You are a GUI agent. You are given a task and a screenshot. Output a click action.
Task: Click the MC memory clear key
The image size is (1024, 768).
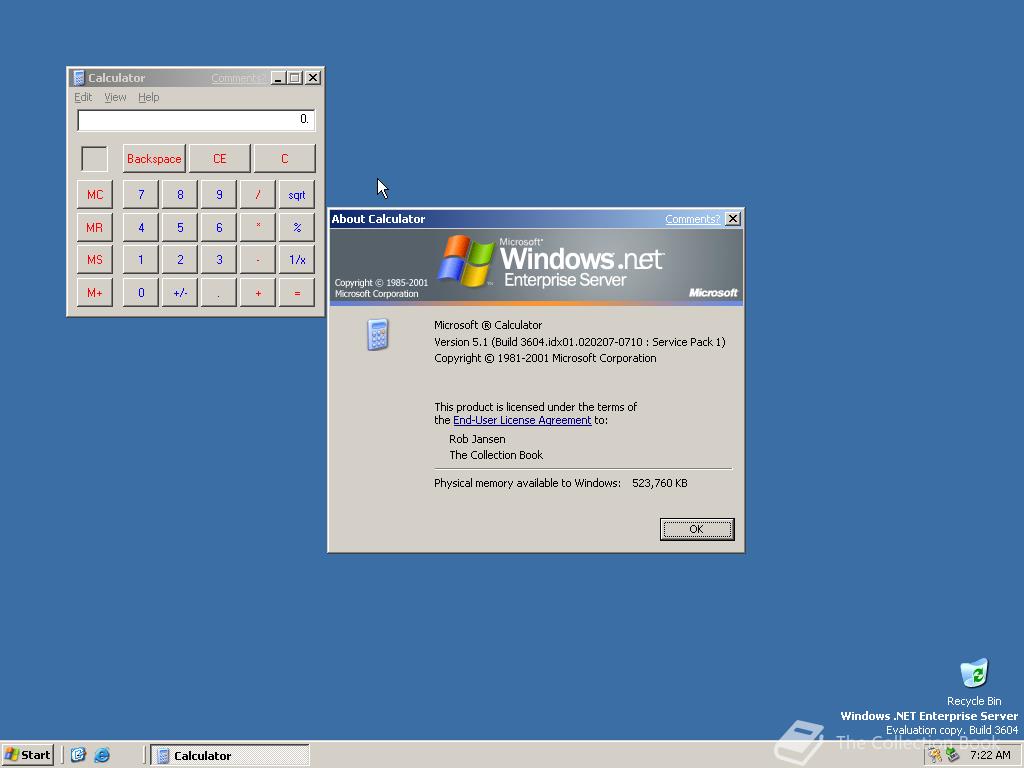pyautogui.click(x=95, y=195)
